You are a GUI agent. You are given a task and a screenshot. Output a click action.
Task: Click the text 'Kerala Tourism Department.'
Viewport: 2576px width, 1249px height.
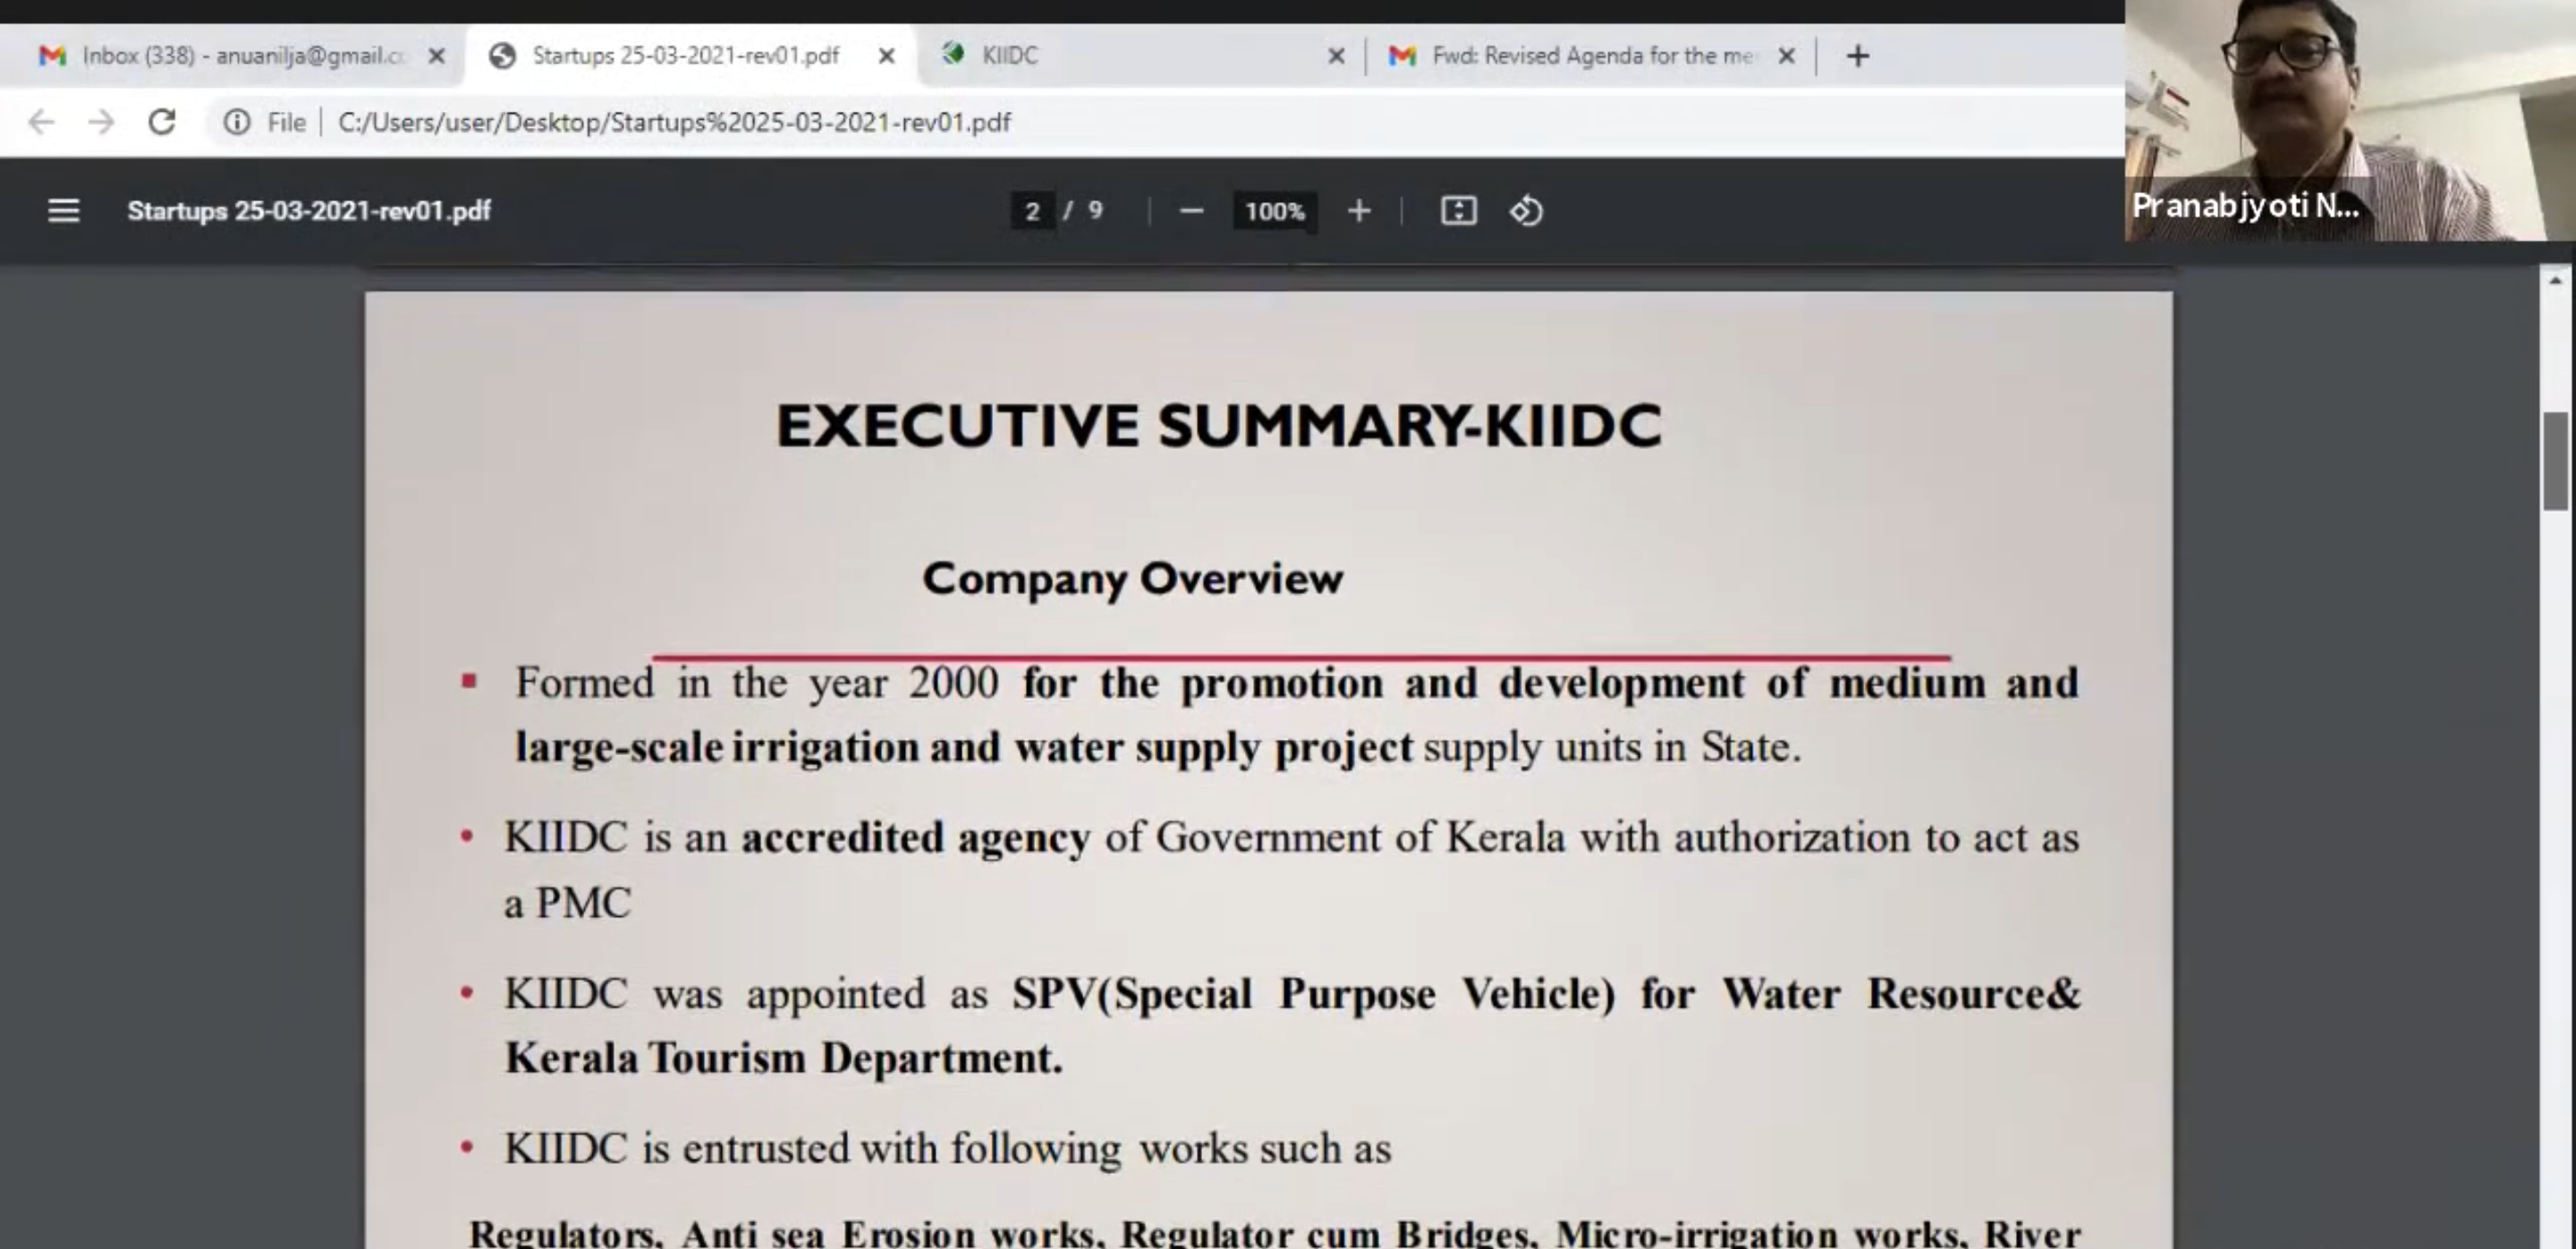click(x=783, y=1058)
